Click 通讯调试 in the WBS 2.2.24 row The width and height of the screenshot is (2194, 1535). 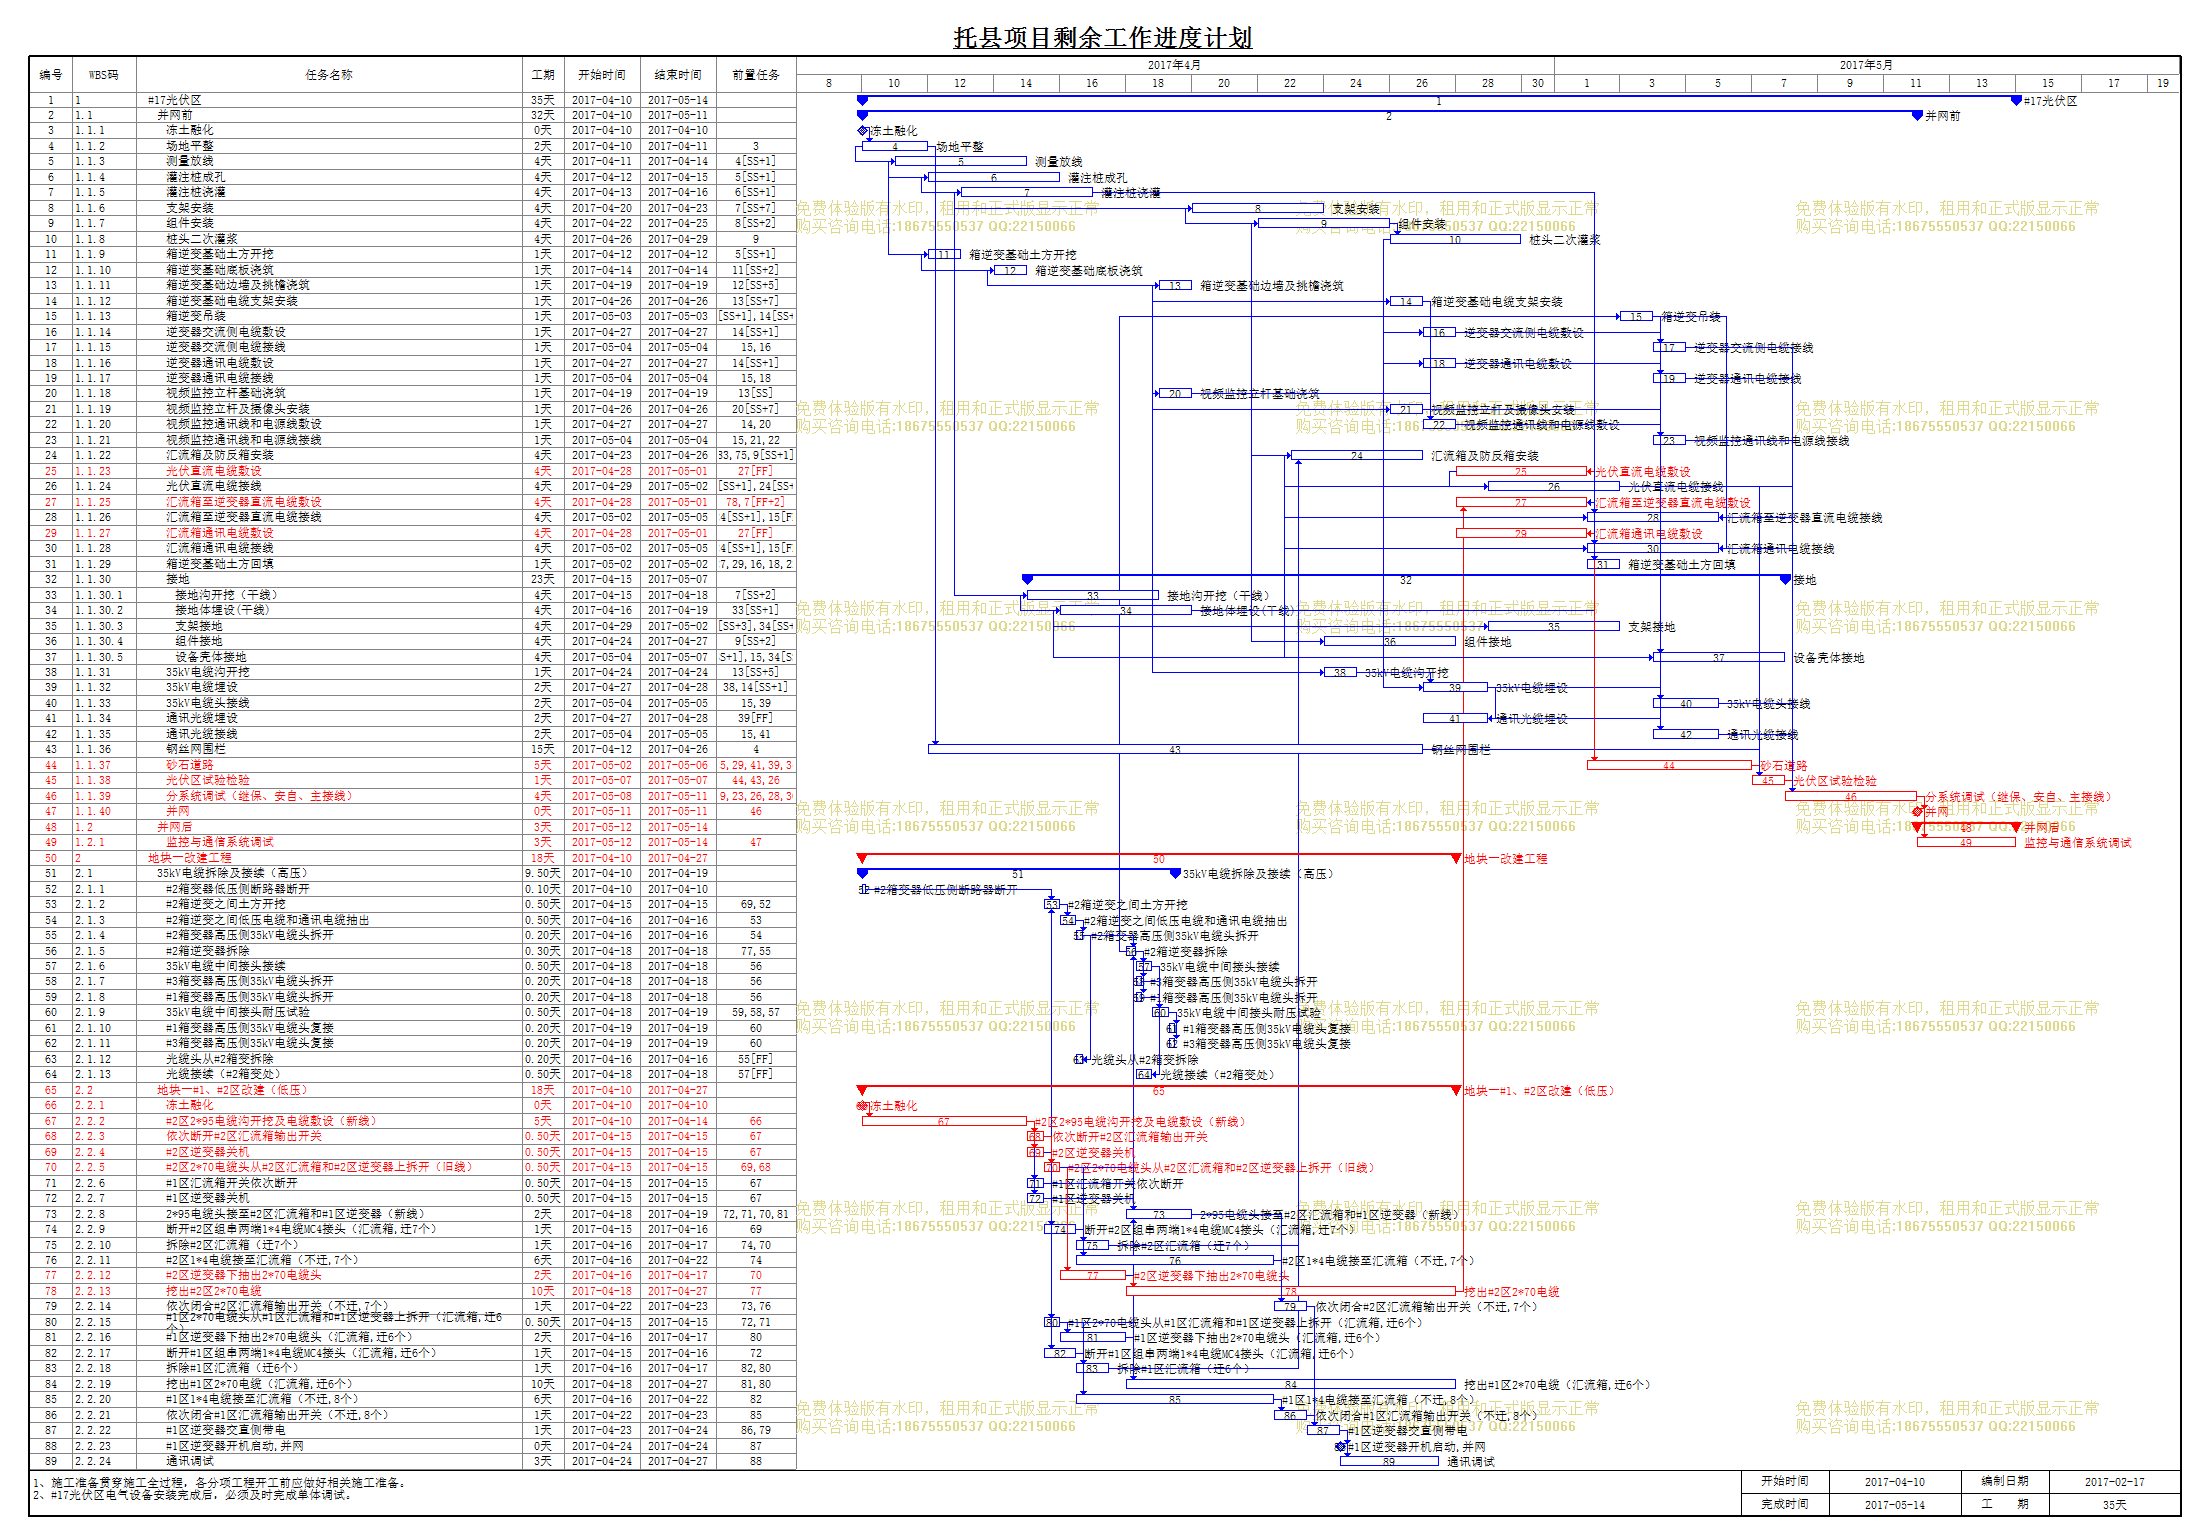click(190, 1461)
